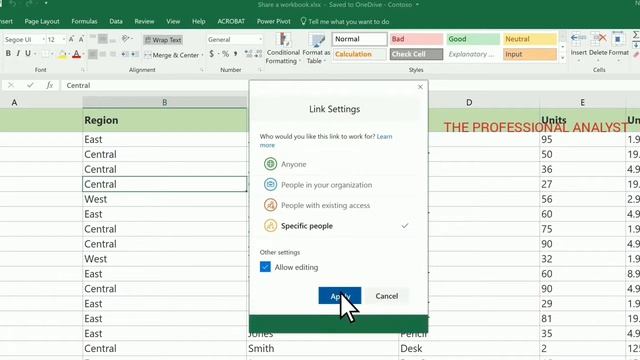This screenshot has width=640, height=360.
Task: Follow the Learn more link
Action: [x=384, y=136]
